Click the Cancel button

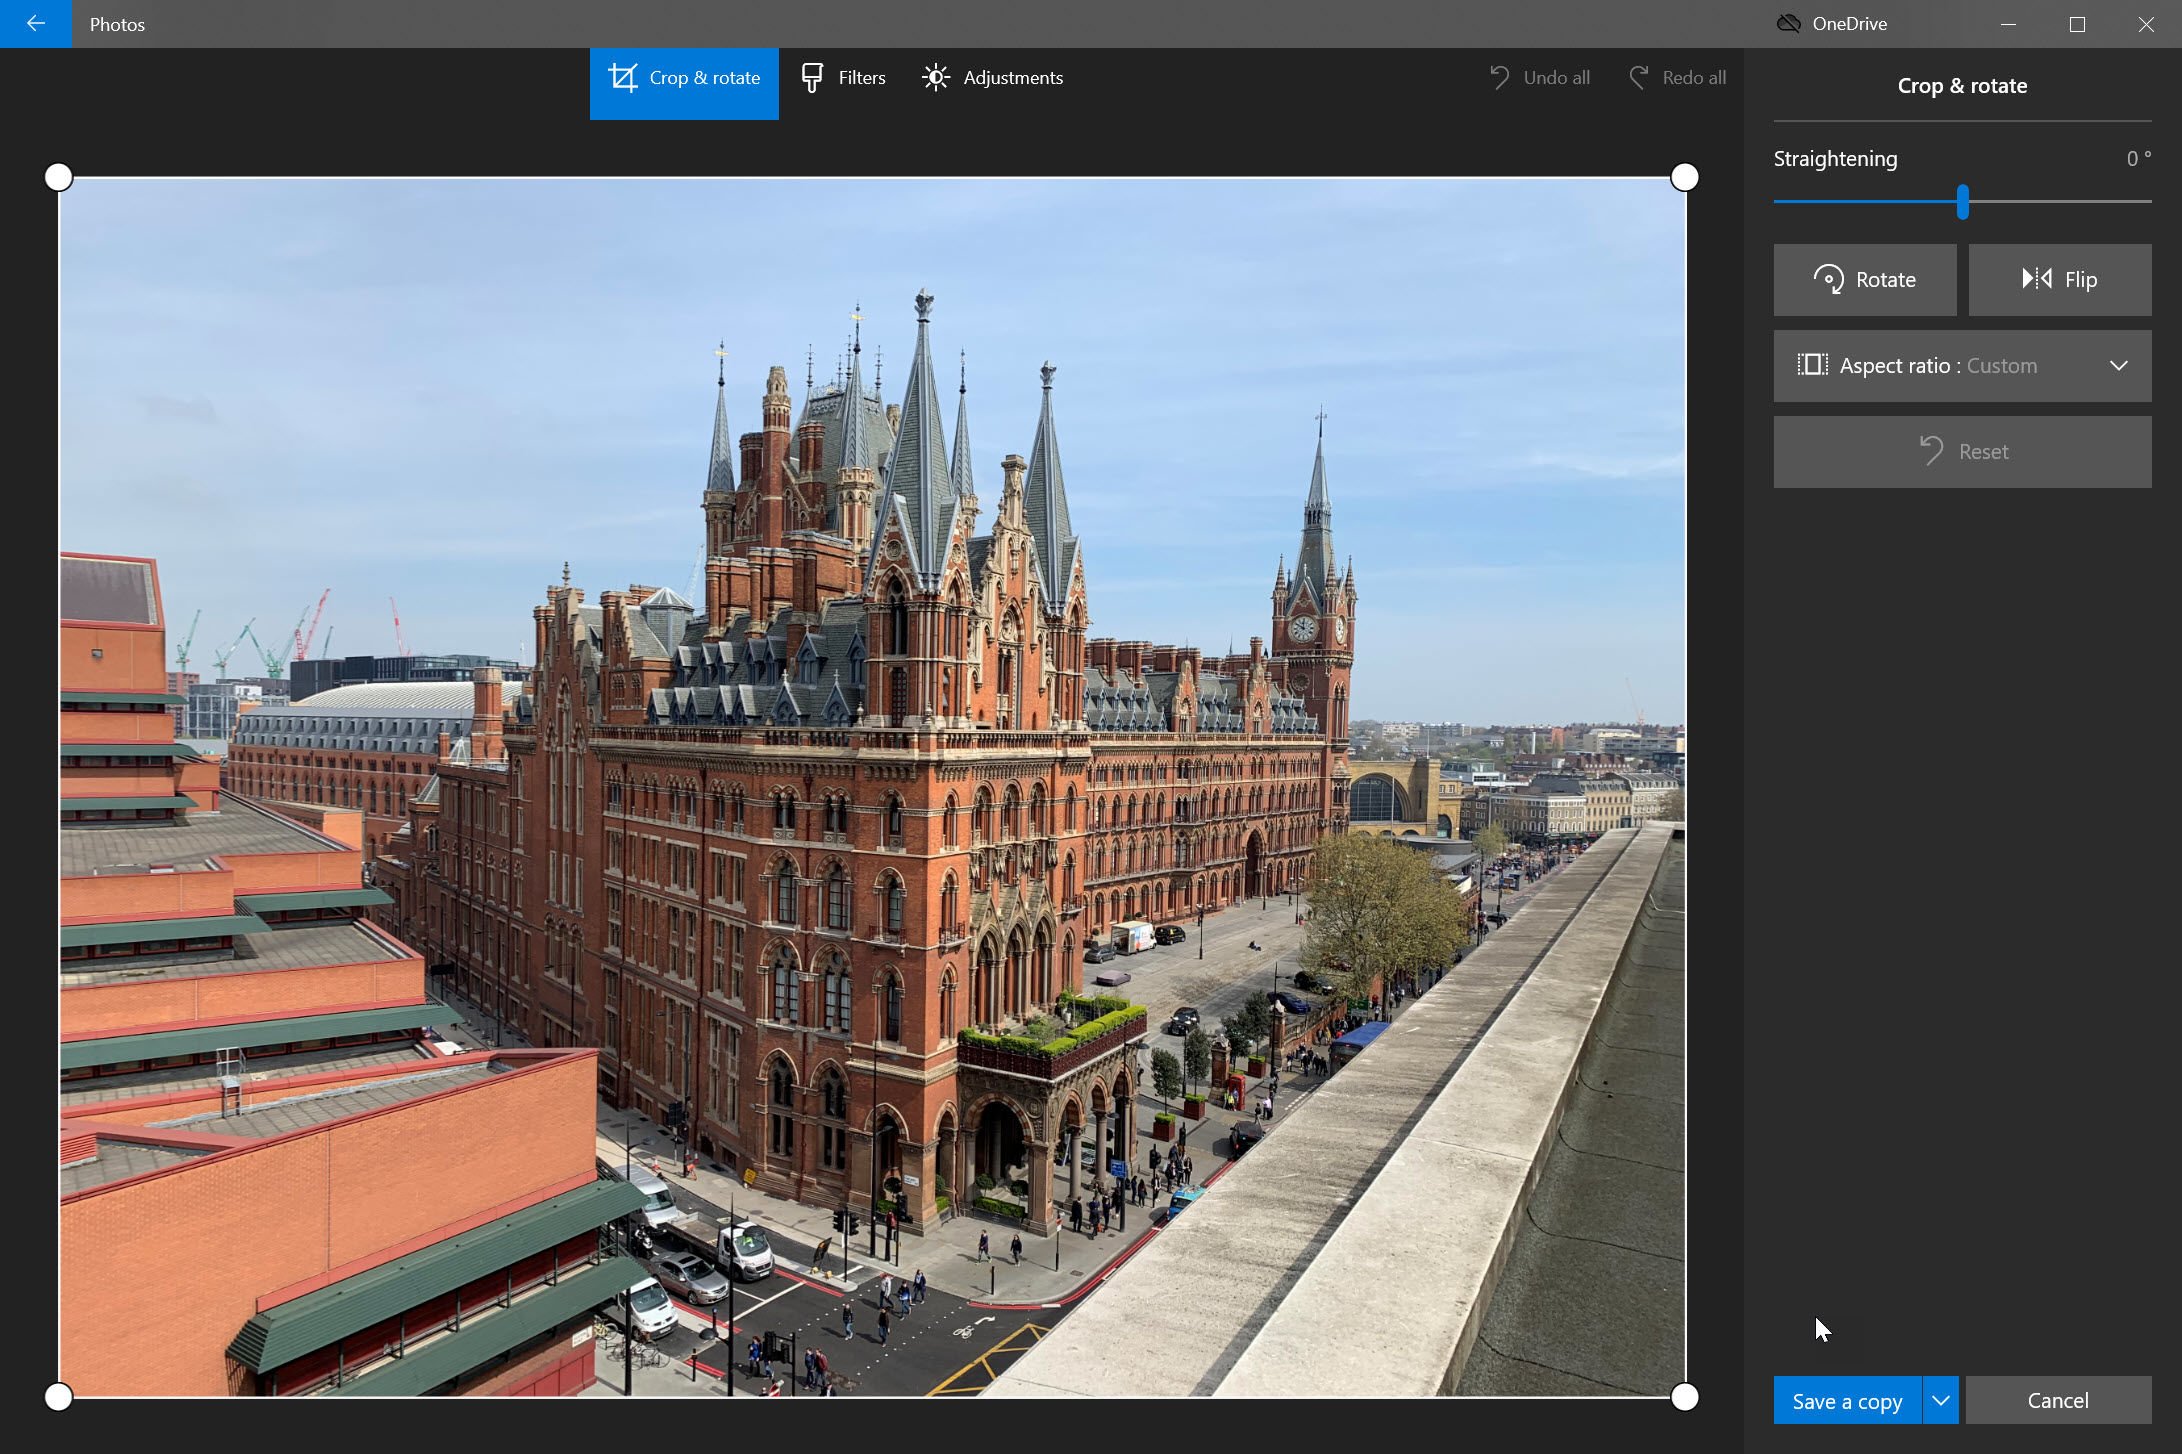point(2059,1399)
